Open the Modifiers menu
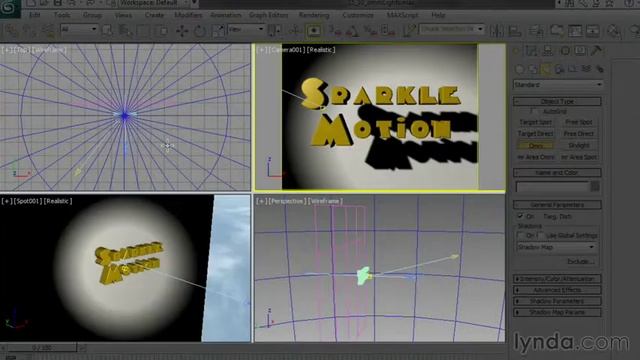 188,15
